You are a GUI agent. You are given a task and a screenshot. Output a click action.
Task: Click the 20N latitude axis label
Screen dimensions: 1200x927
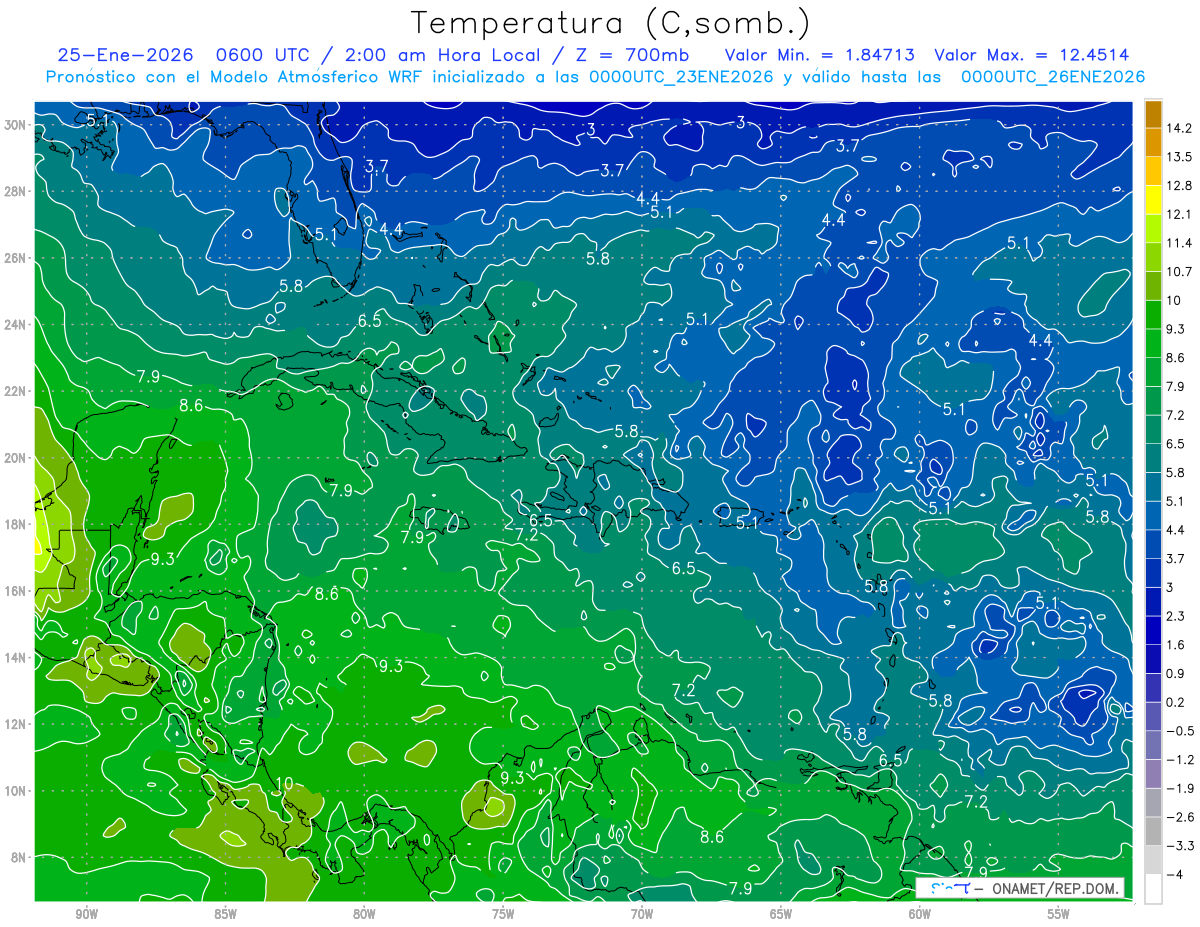point(16,457)
